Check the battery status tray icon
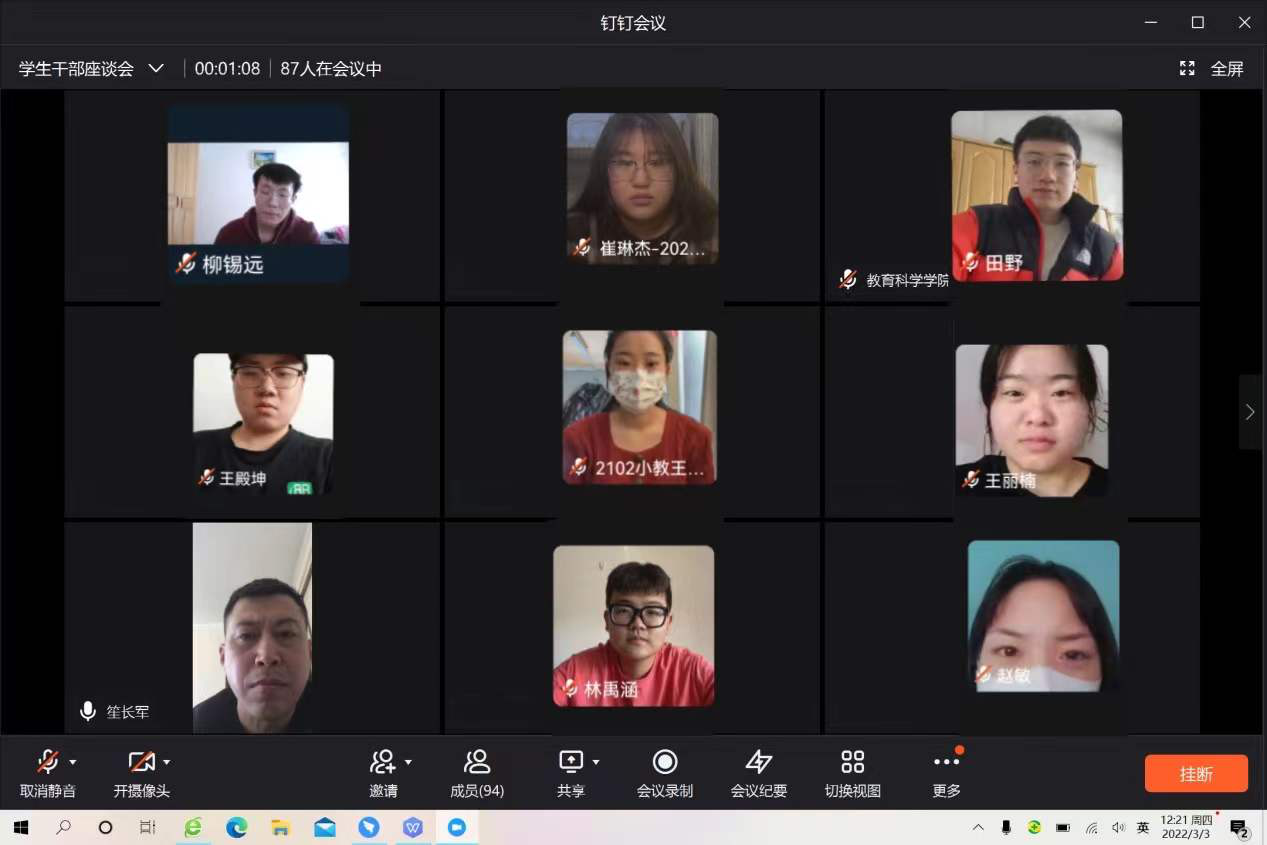 [x=1062, y=827]
